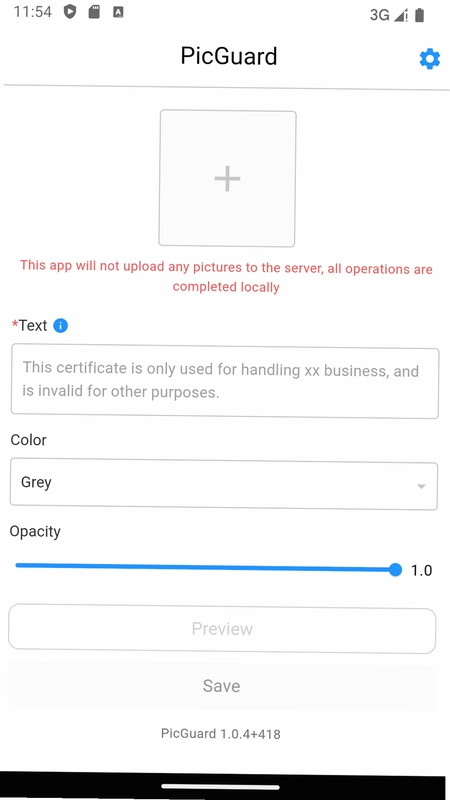Open the Grey color selection box
The image size is (450, 800).
coord(223,485)
